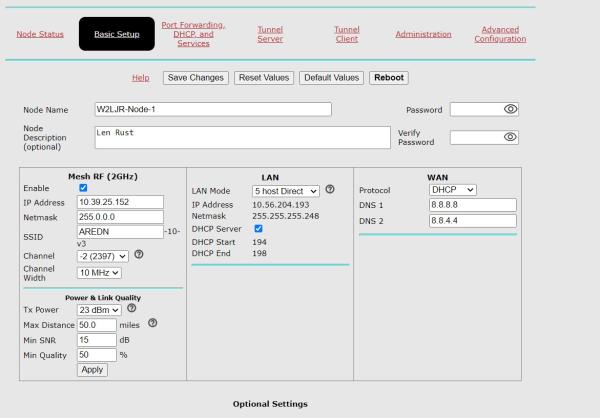Open the LAN Mode 5 host Direct dropdown
The width and height of the screenshot is (600, 418).
(x=286, y=191)
